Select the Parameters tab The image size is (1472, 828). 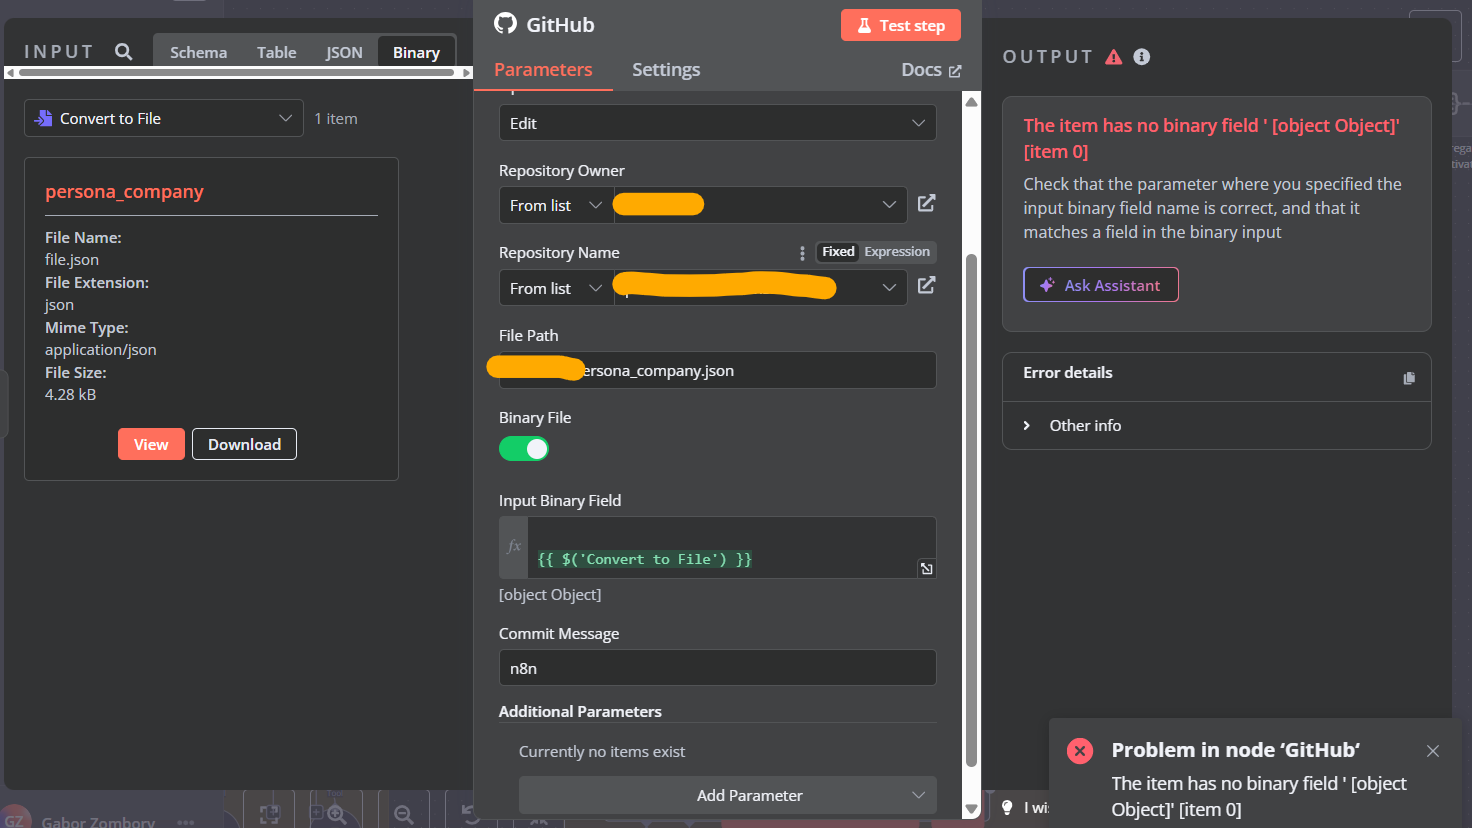(x=543, y=70)
